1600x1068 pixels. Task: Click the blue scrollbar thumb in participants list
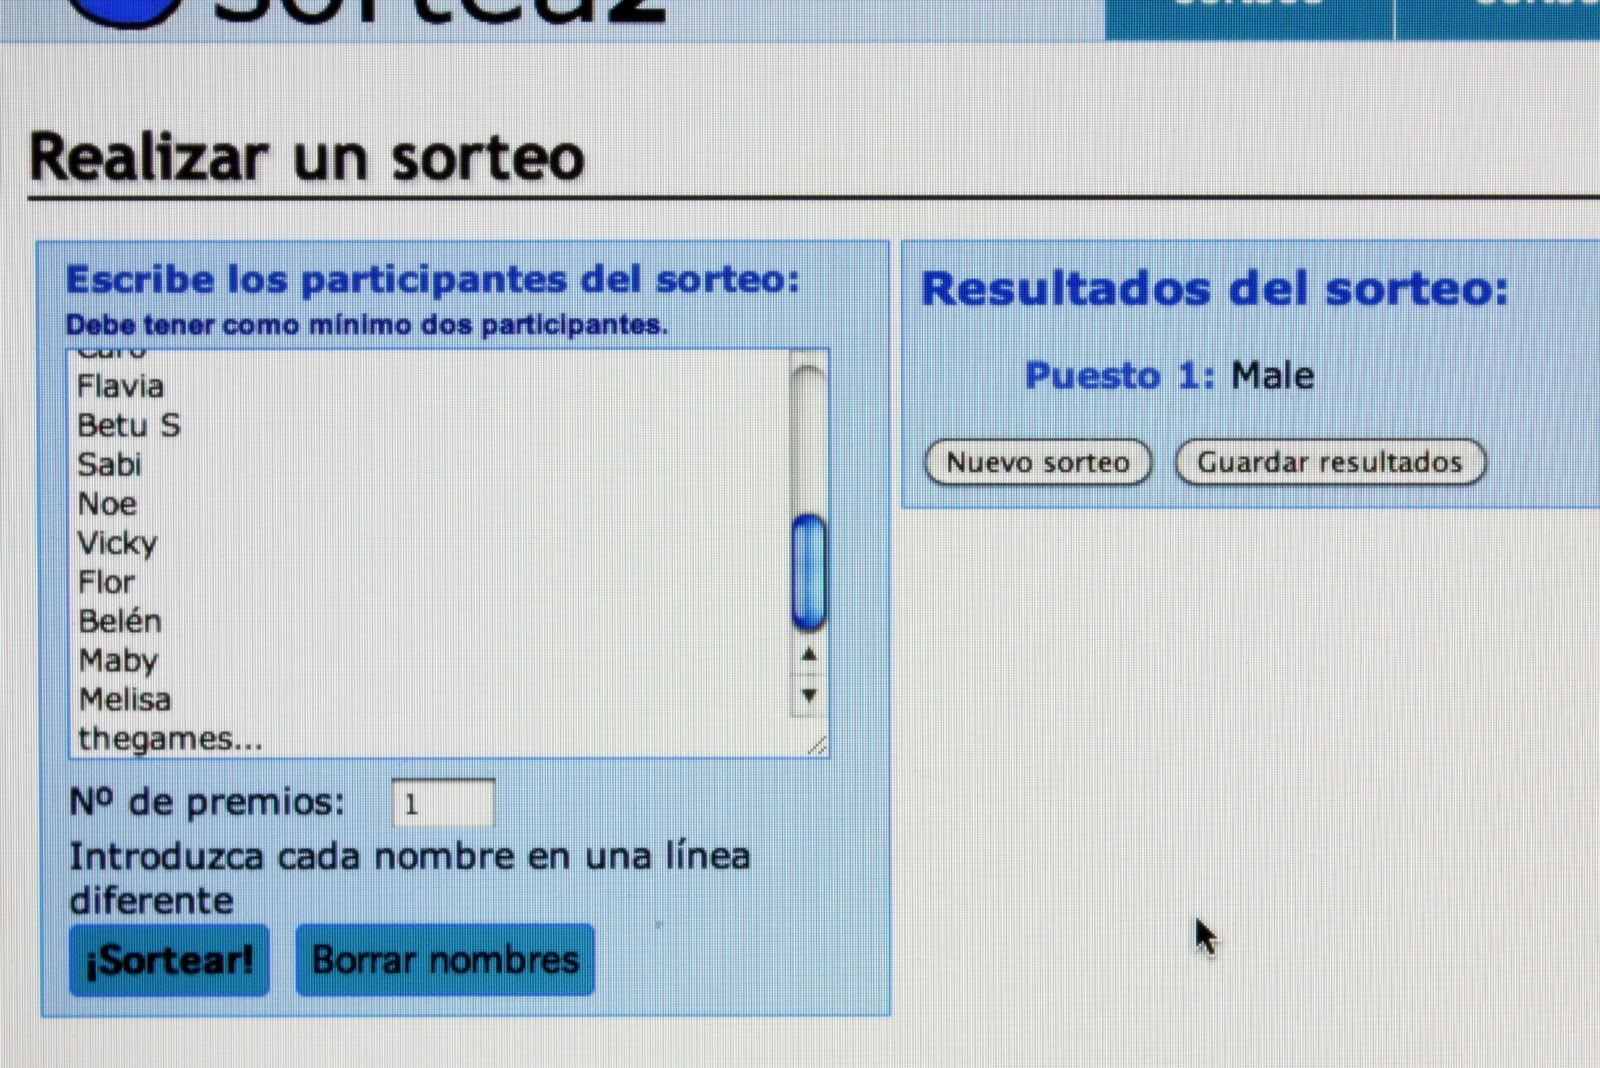coord(808,572)
